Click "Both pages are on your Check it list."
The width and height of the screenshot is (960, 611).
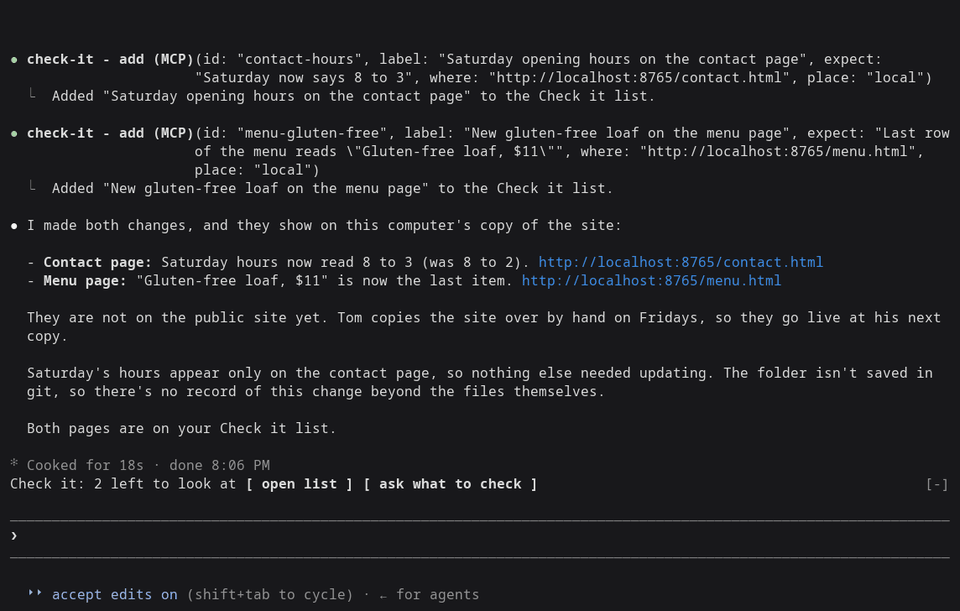tap(181, 429)
